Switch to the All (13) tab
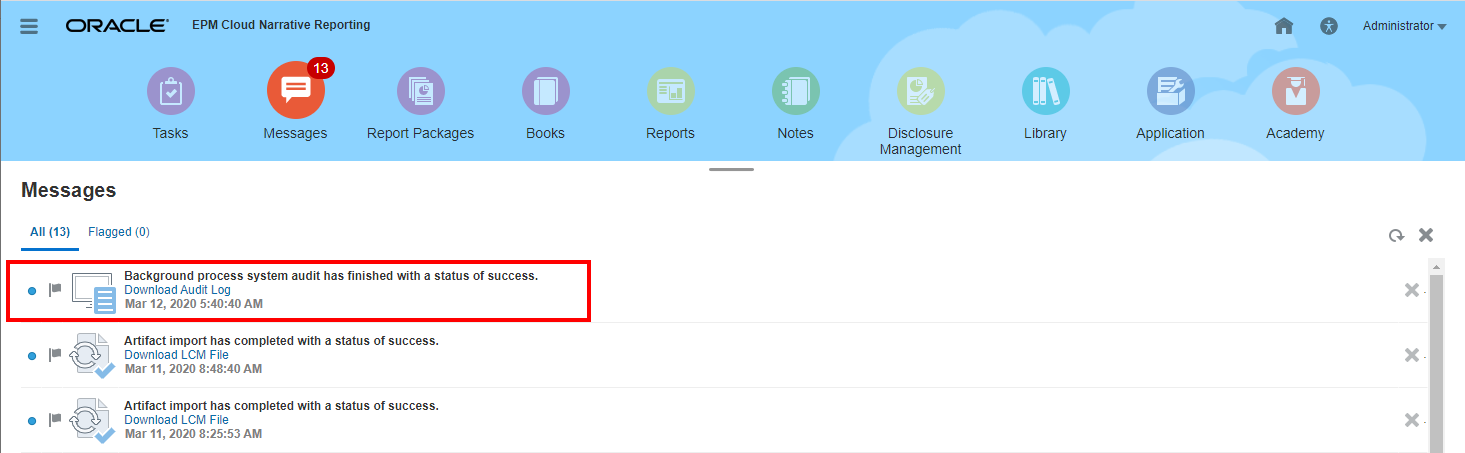This screenshot has height=453, width=1465. pyautogui.click(x=50, y=232)
